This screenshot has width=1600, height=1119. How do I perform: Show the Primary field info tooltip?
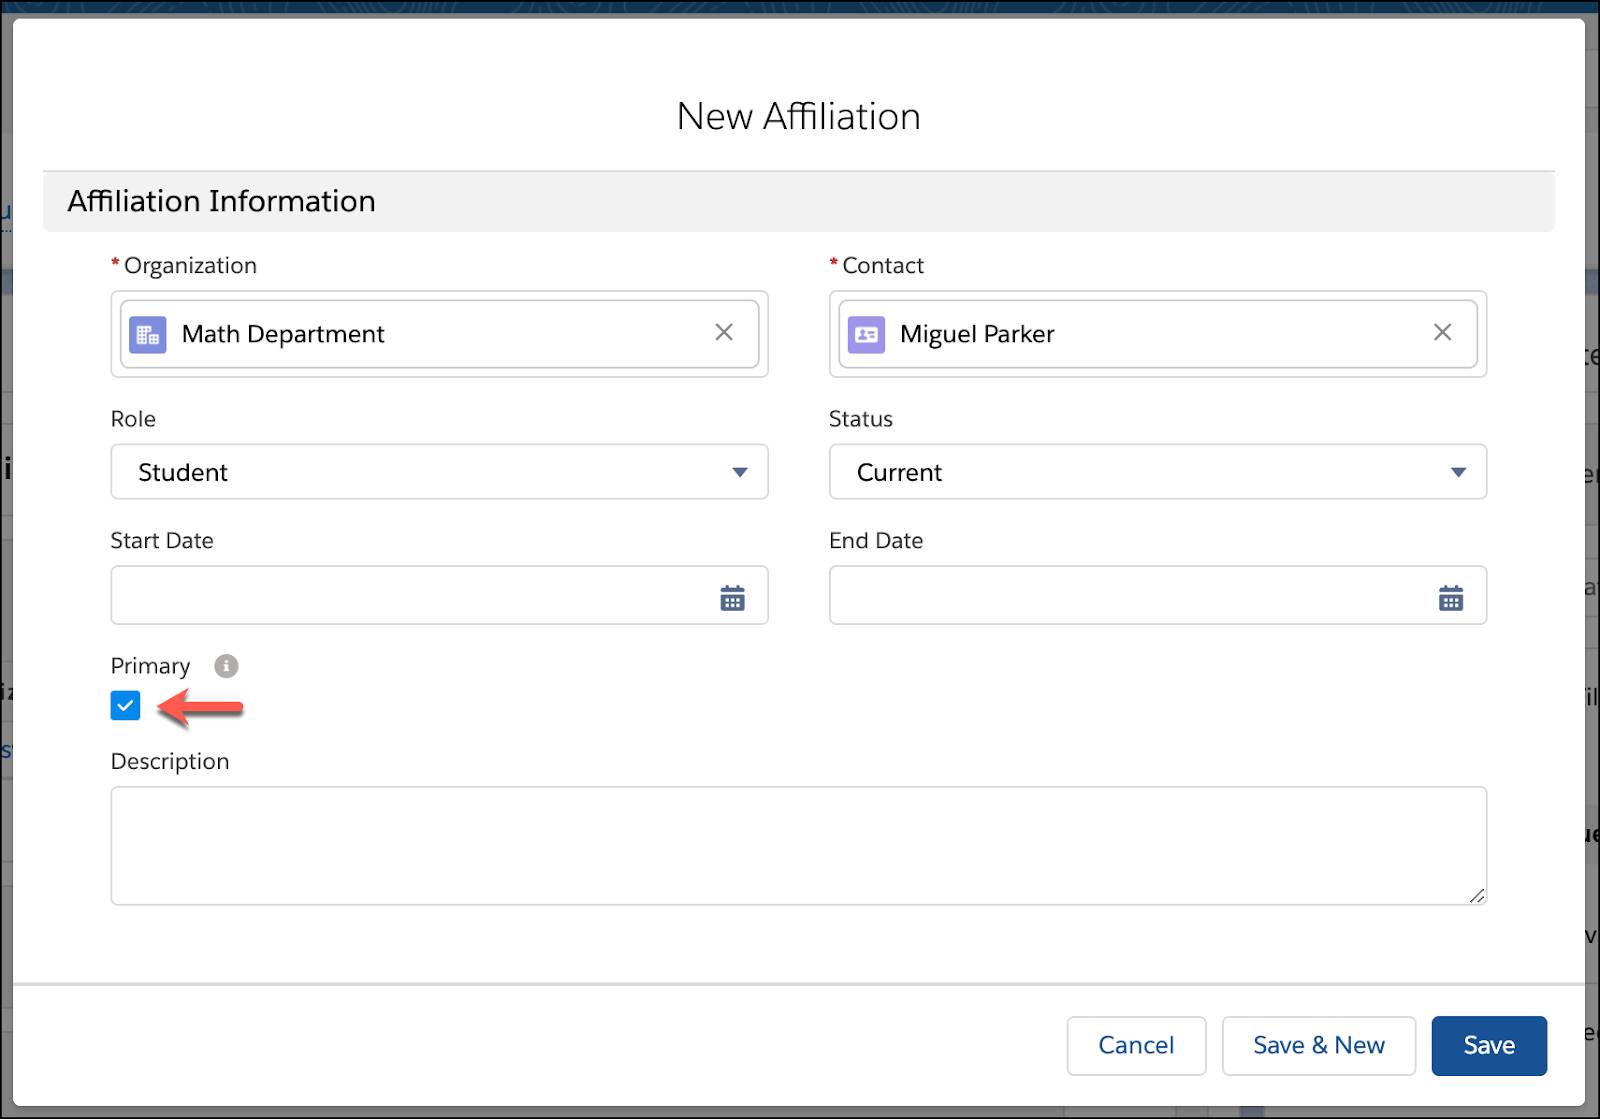(227, 666)
